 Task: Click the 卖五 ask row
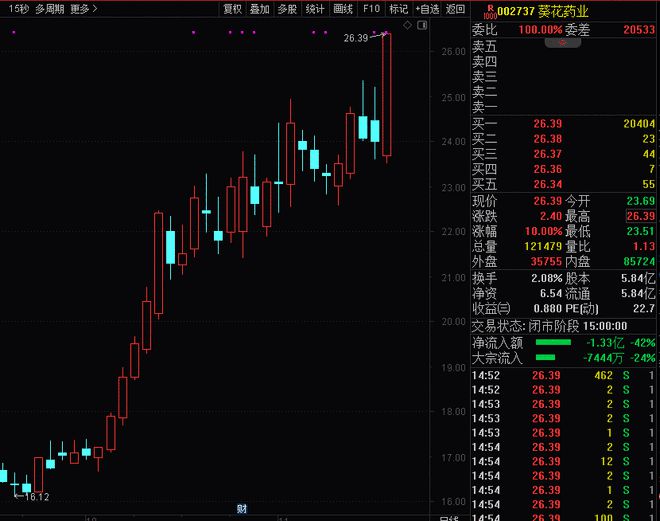(563, 46)
